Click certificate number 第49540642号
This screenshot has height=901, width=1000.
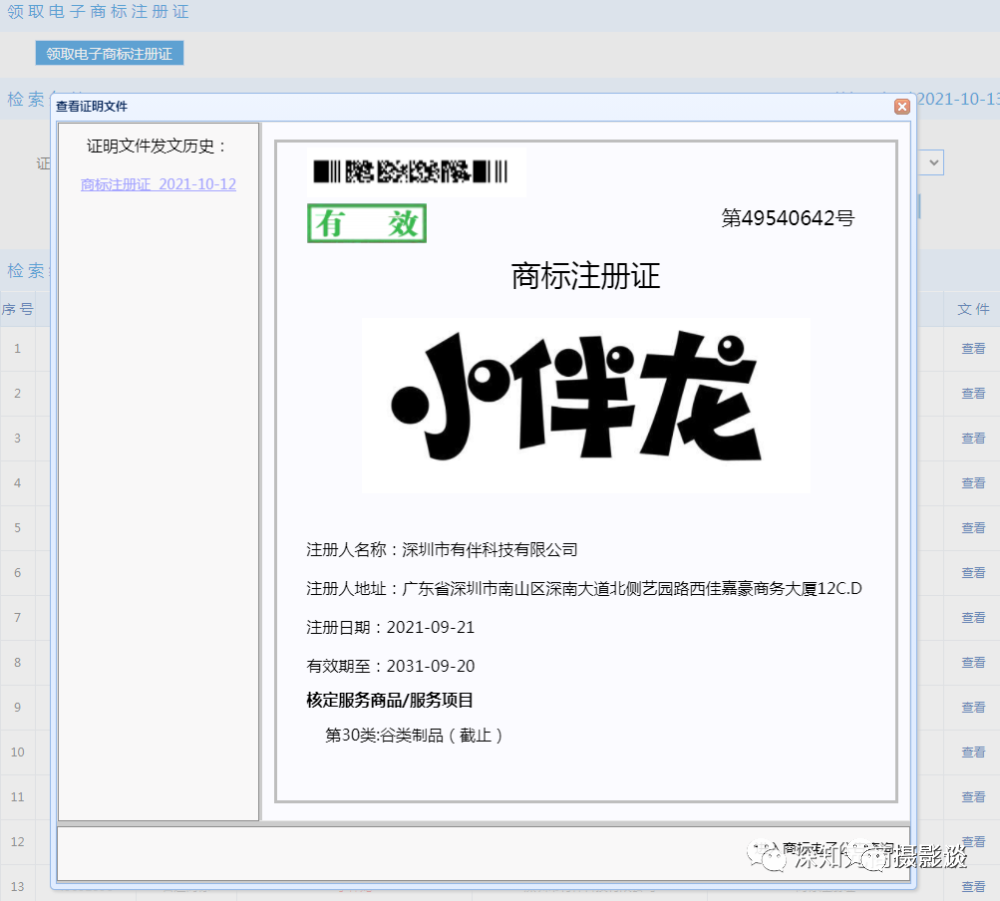tap(788, 218)
